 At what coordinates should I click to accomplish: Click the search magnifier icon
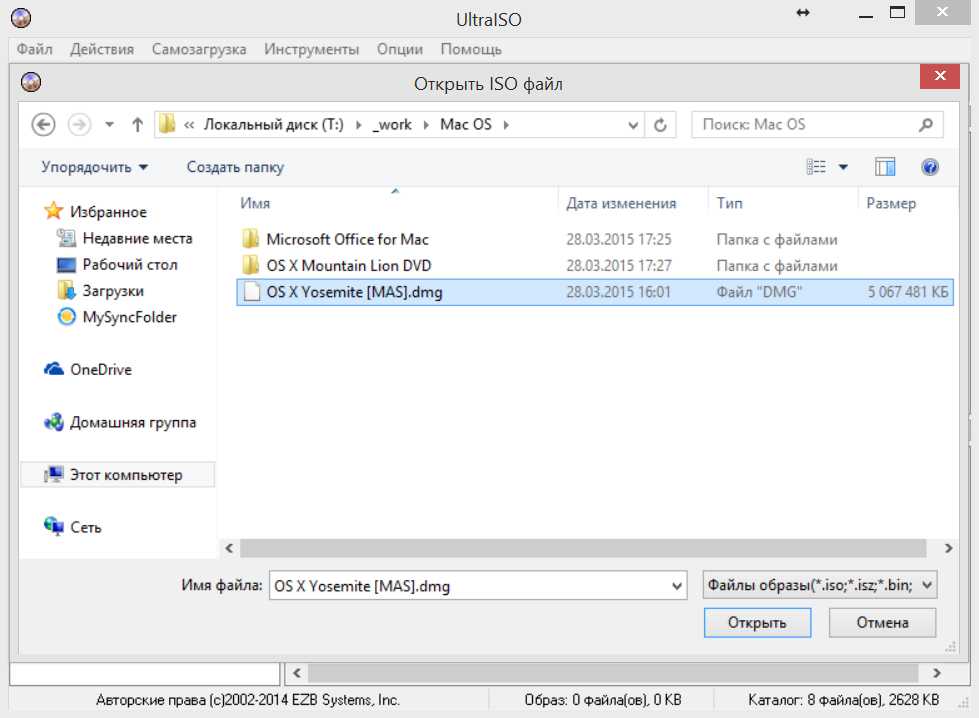[x=926, y=125]
